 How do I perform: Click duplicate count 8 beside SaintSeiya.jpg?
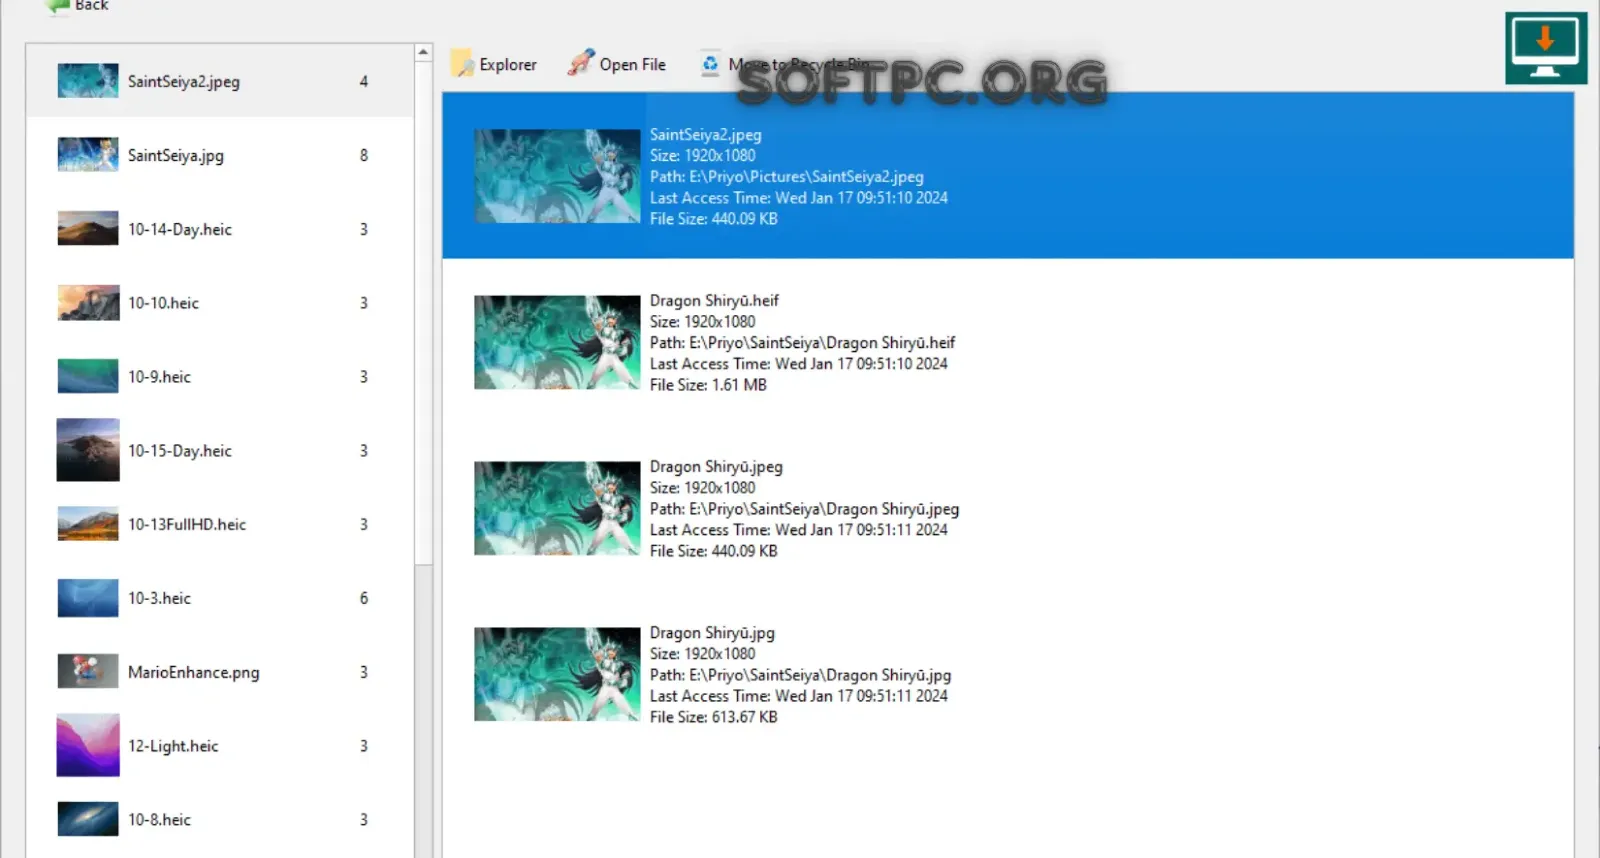pyautogui.click(x=364, y=155)
